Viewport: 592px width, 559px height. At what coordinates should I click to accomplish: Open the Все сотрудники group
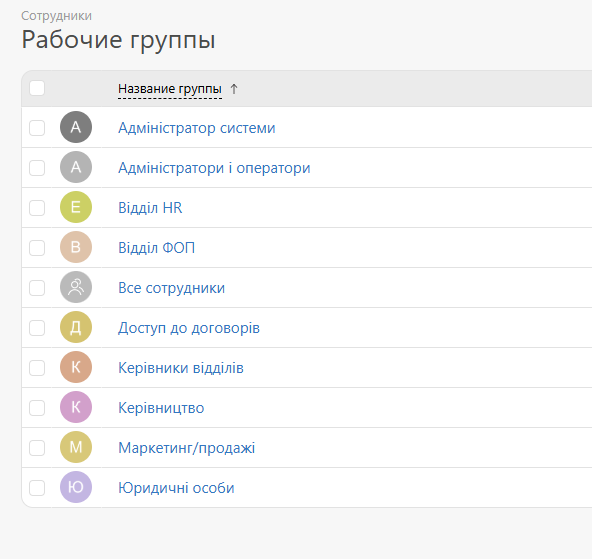coord(171,288)
